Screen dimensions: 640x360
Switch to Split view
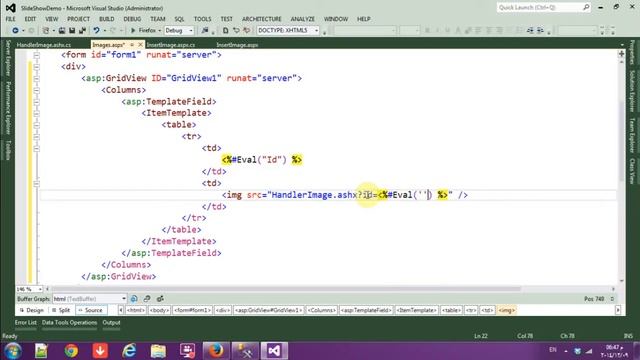click(61, 310)
